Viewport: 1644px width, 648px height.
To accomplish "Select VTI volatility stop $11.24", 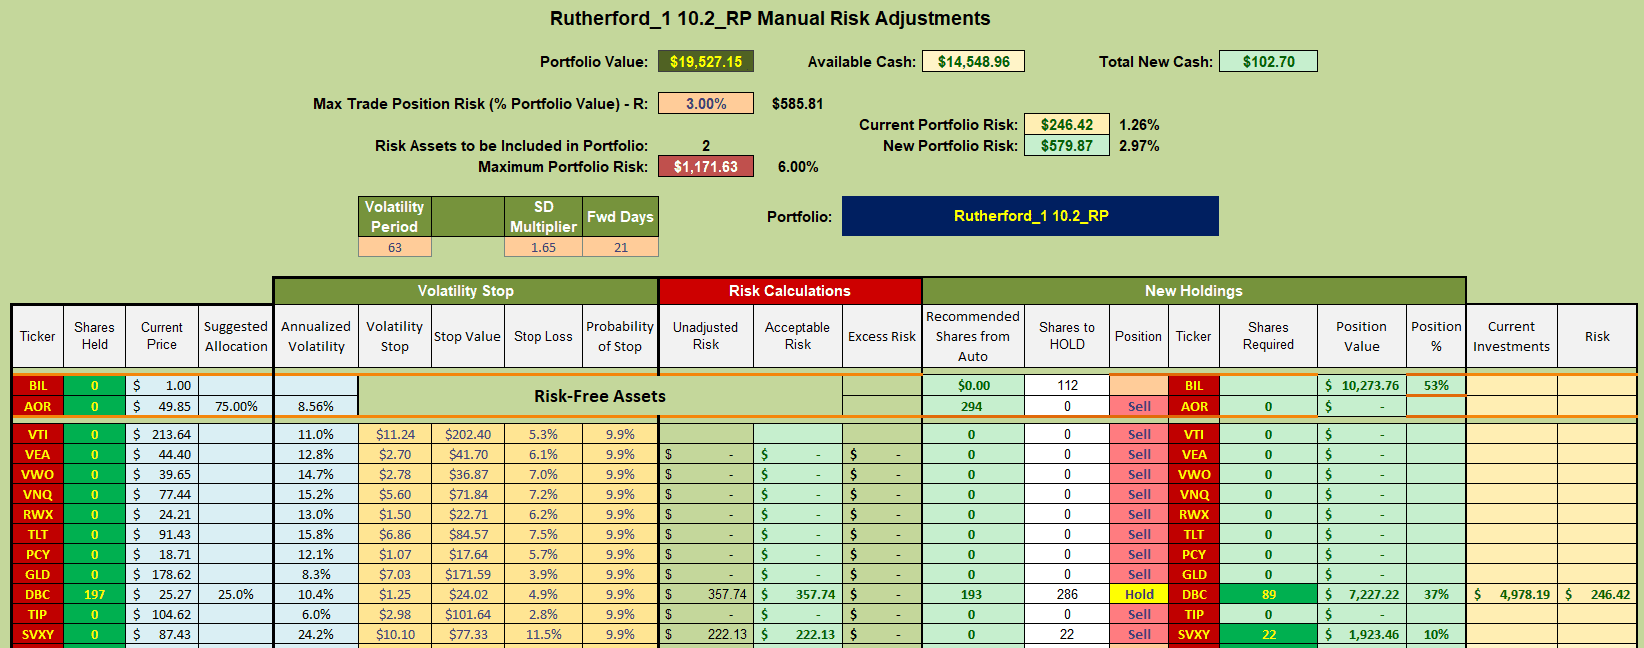I will click(x=395, y=434).
